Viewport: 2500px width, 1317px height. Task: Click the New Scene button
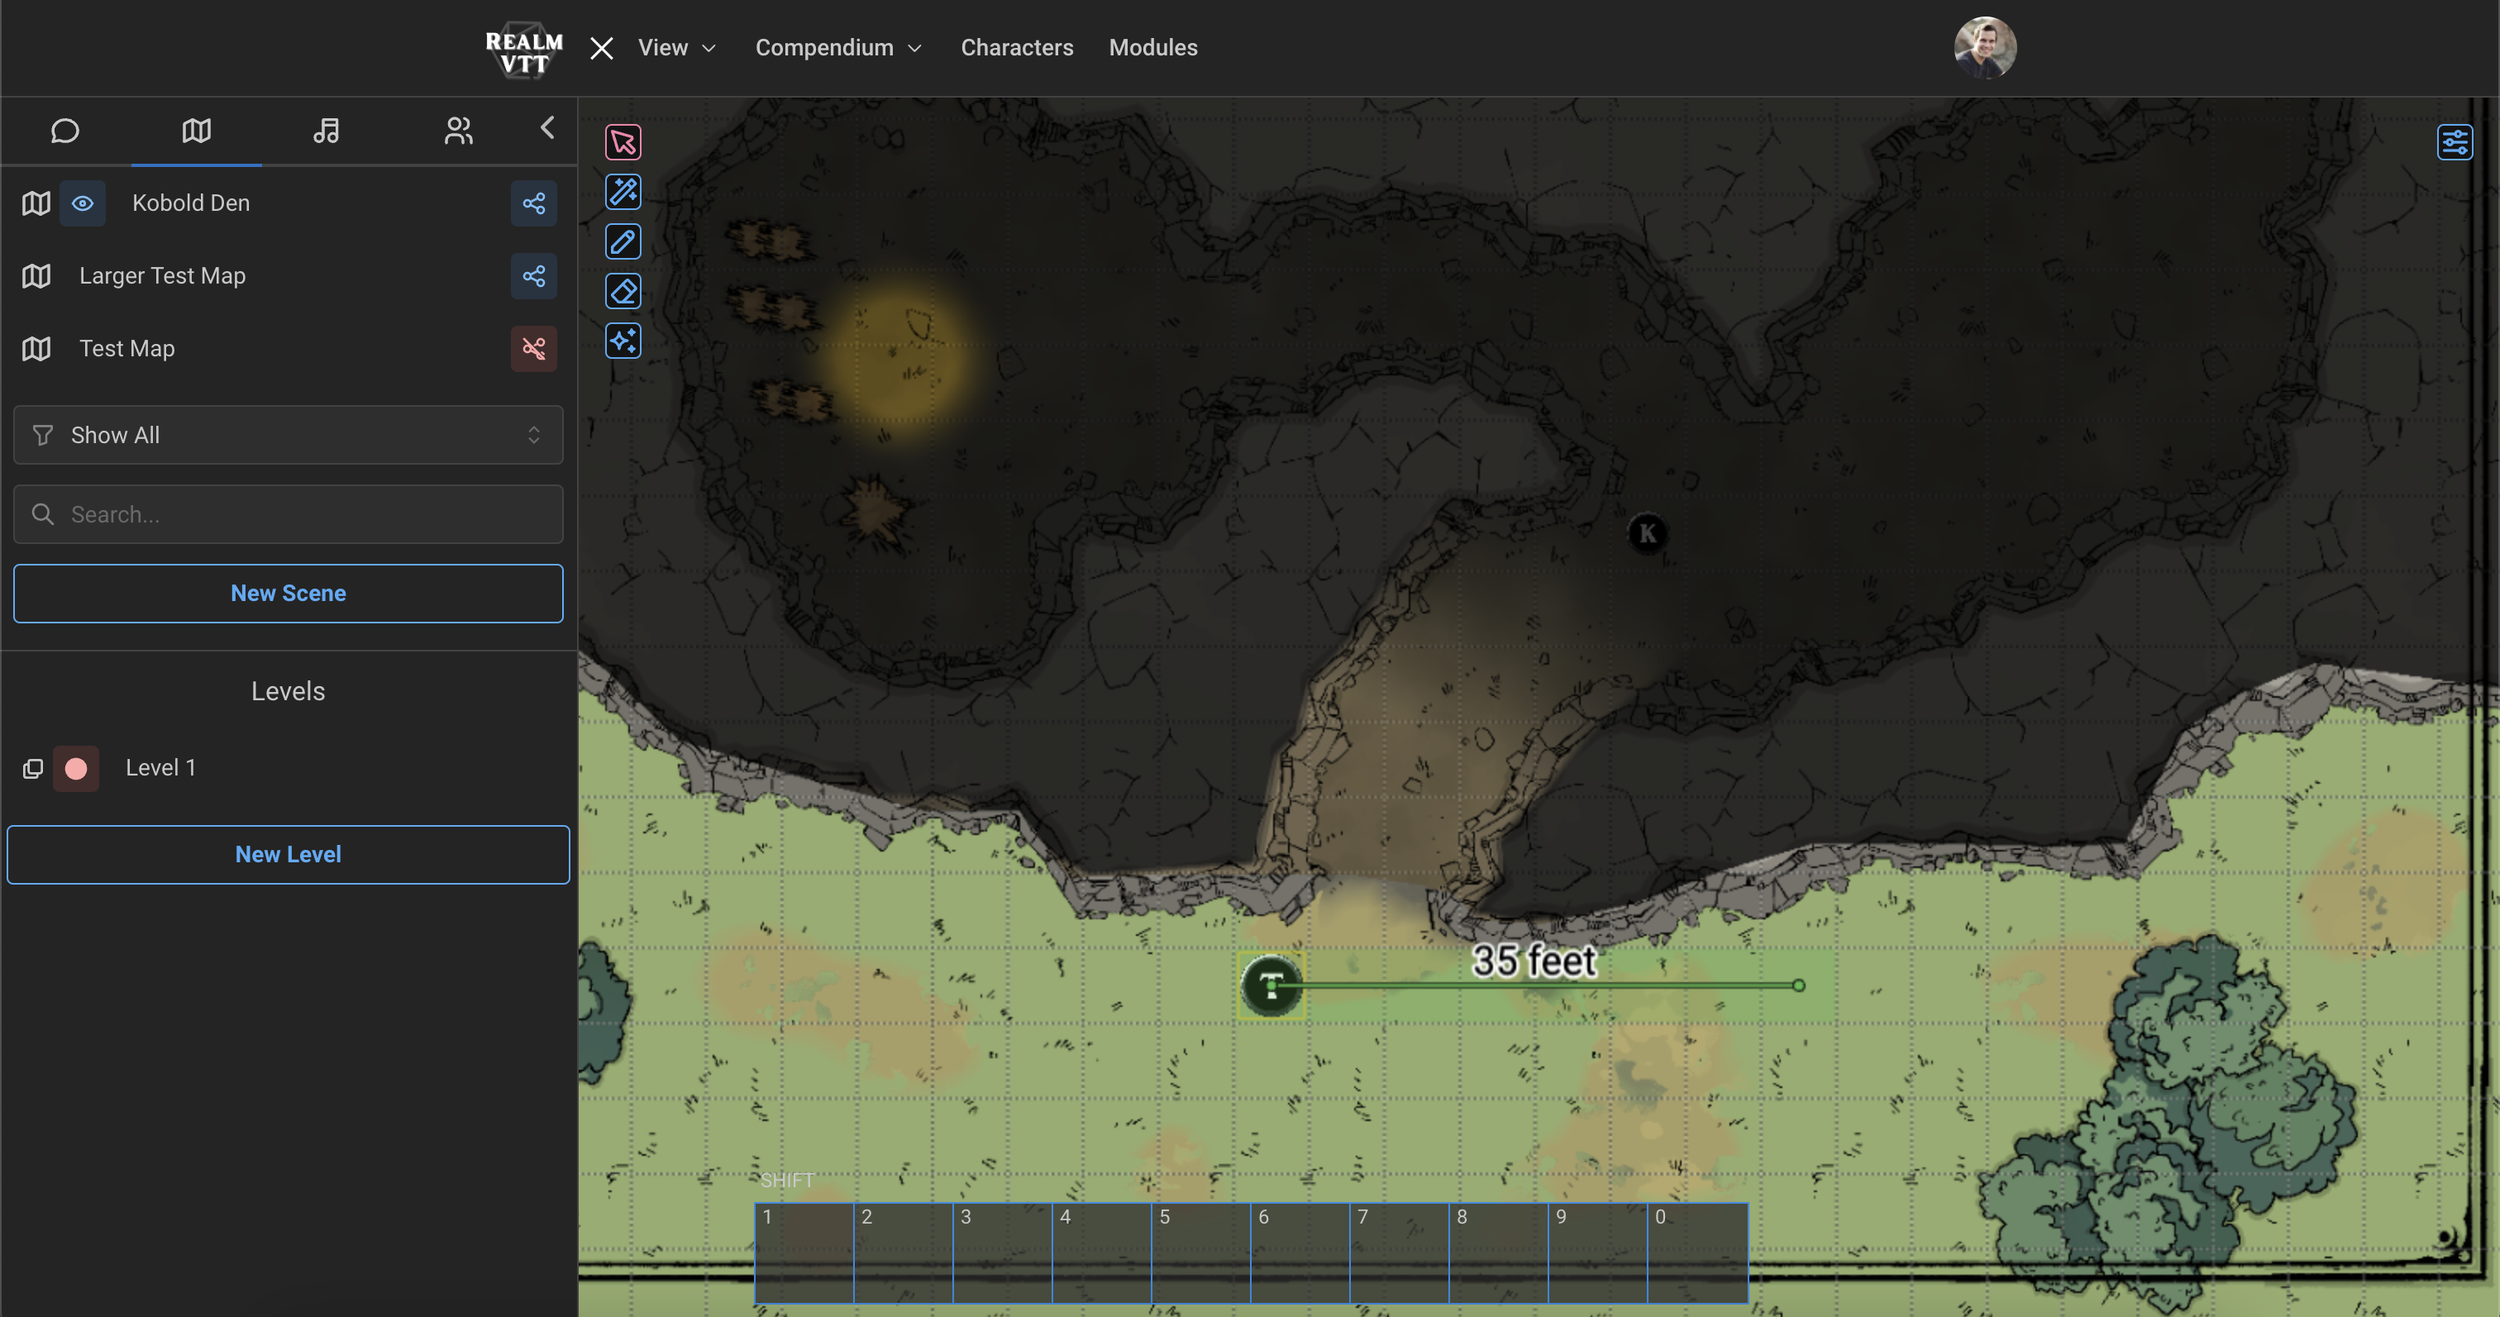(x=288, y=593)
